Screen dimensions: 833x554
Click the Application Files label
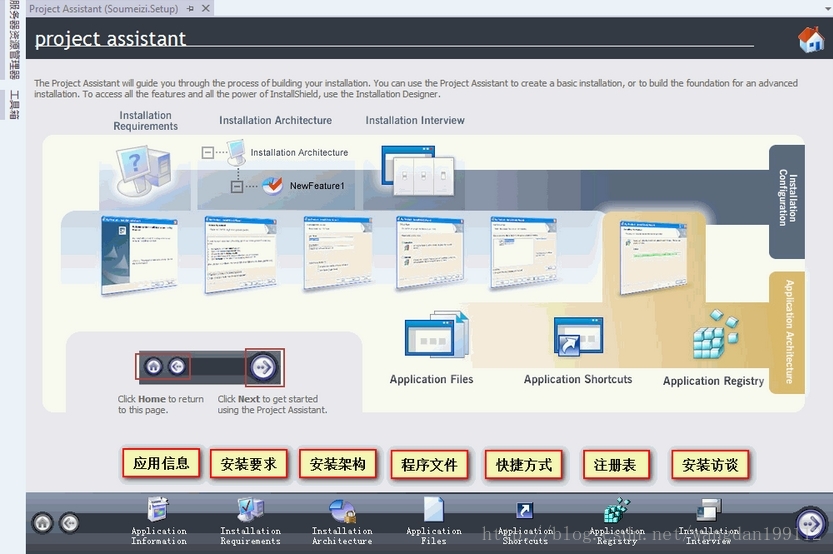(431, 379)
